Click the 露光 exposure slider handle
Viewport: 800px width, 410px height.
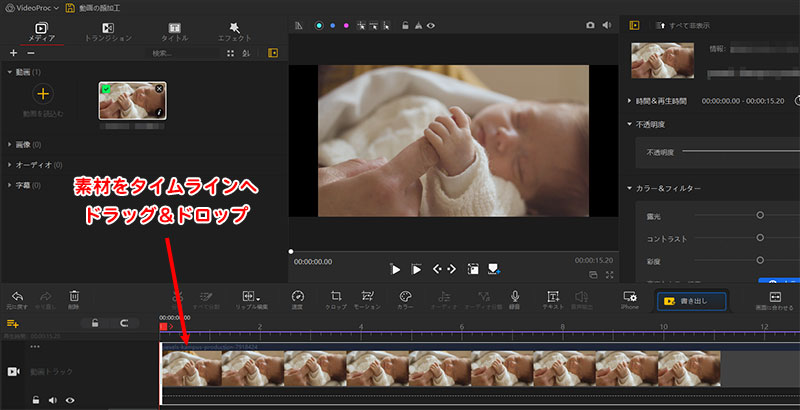click(x=760, y=215)
